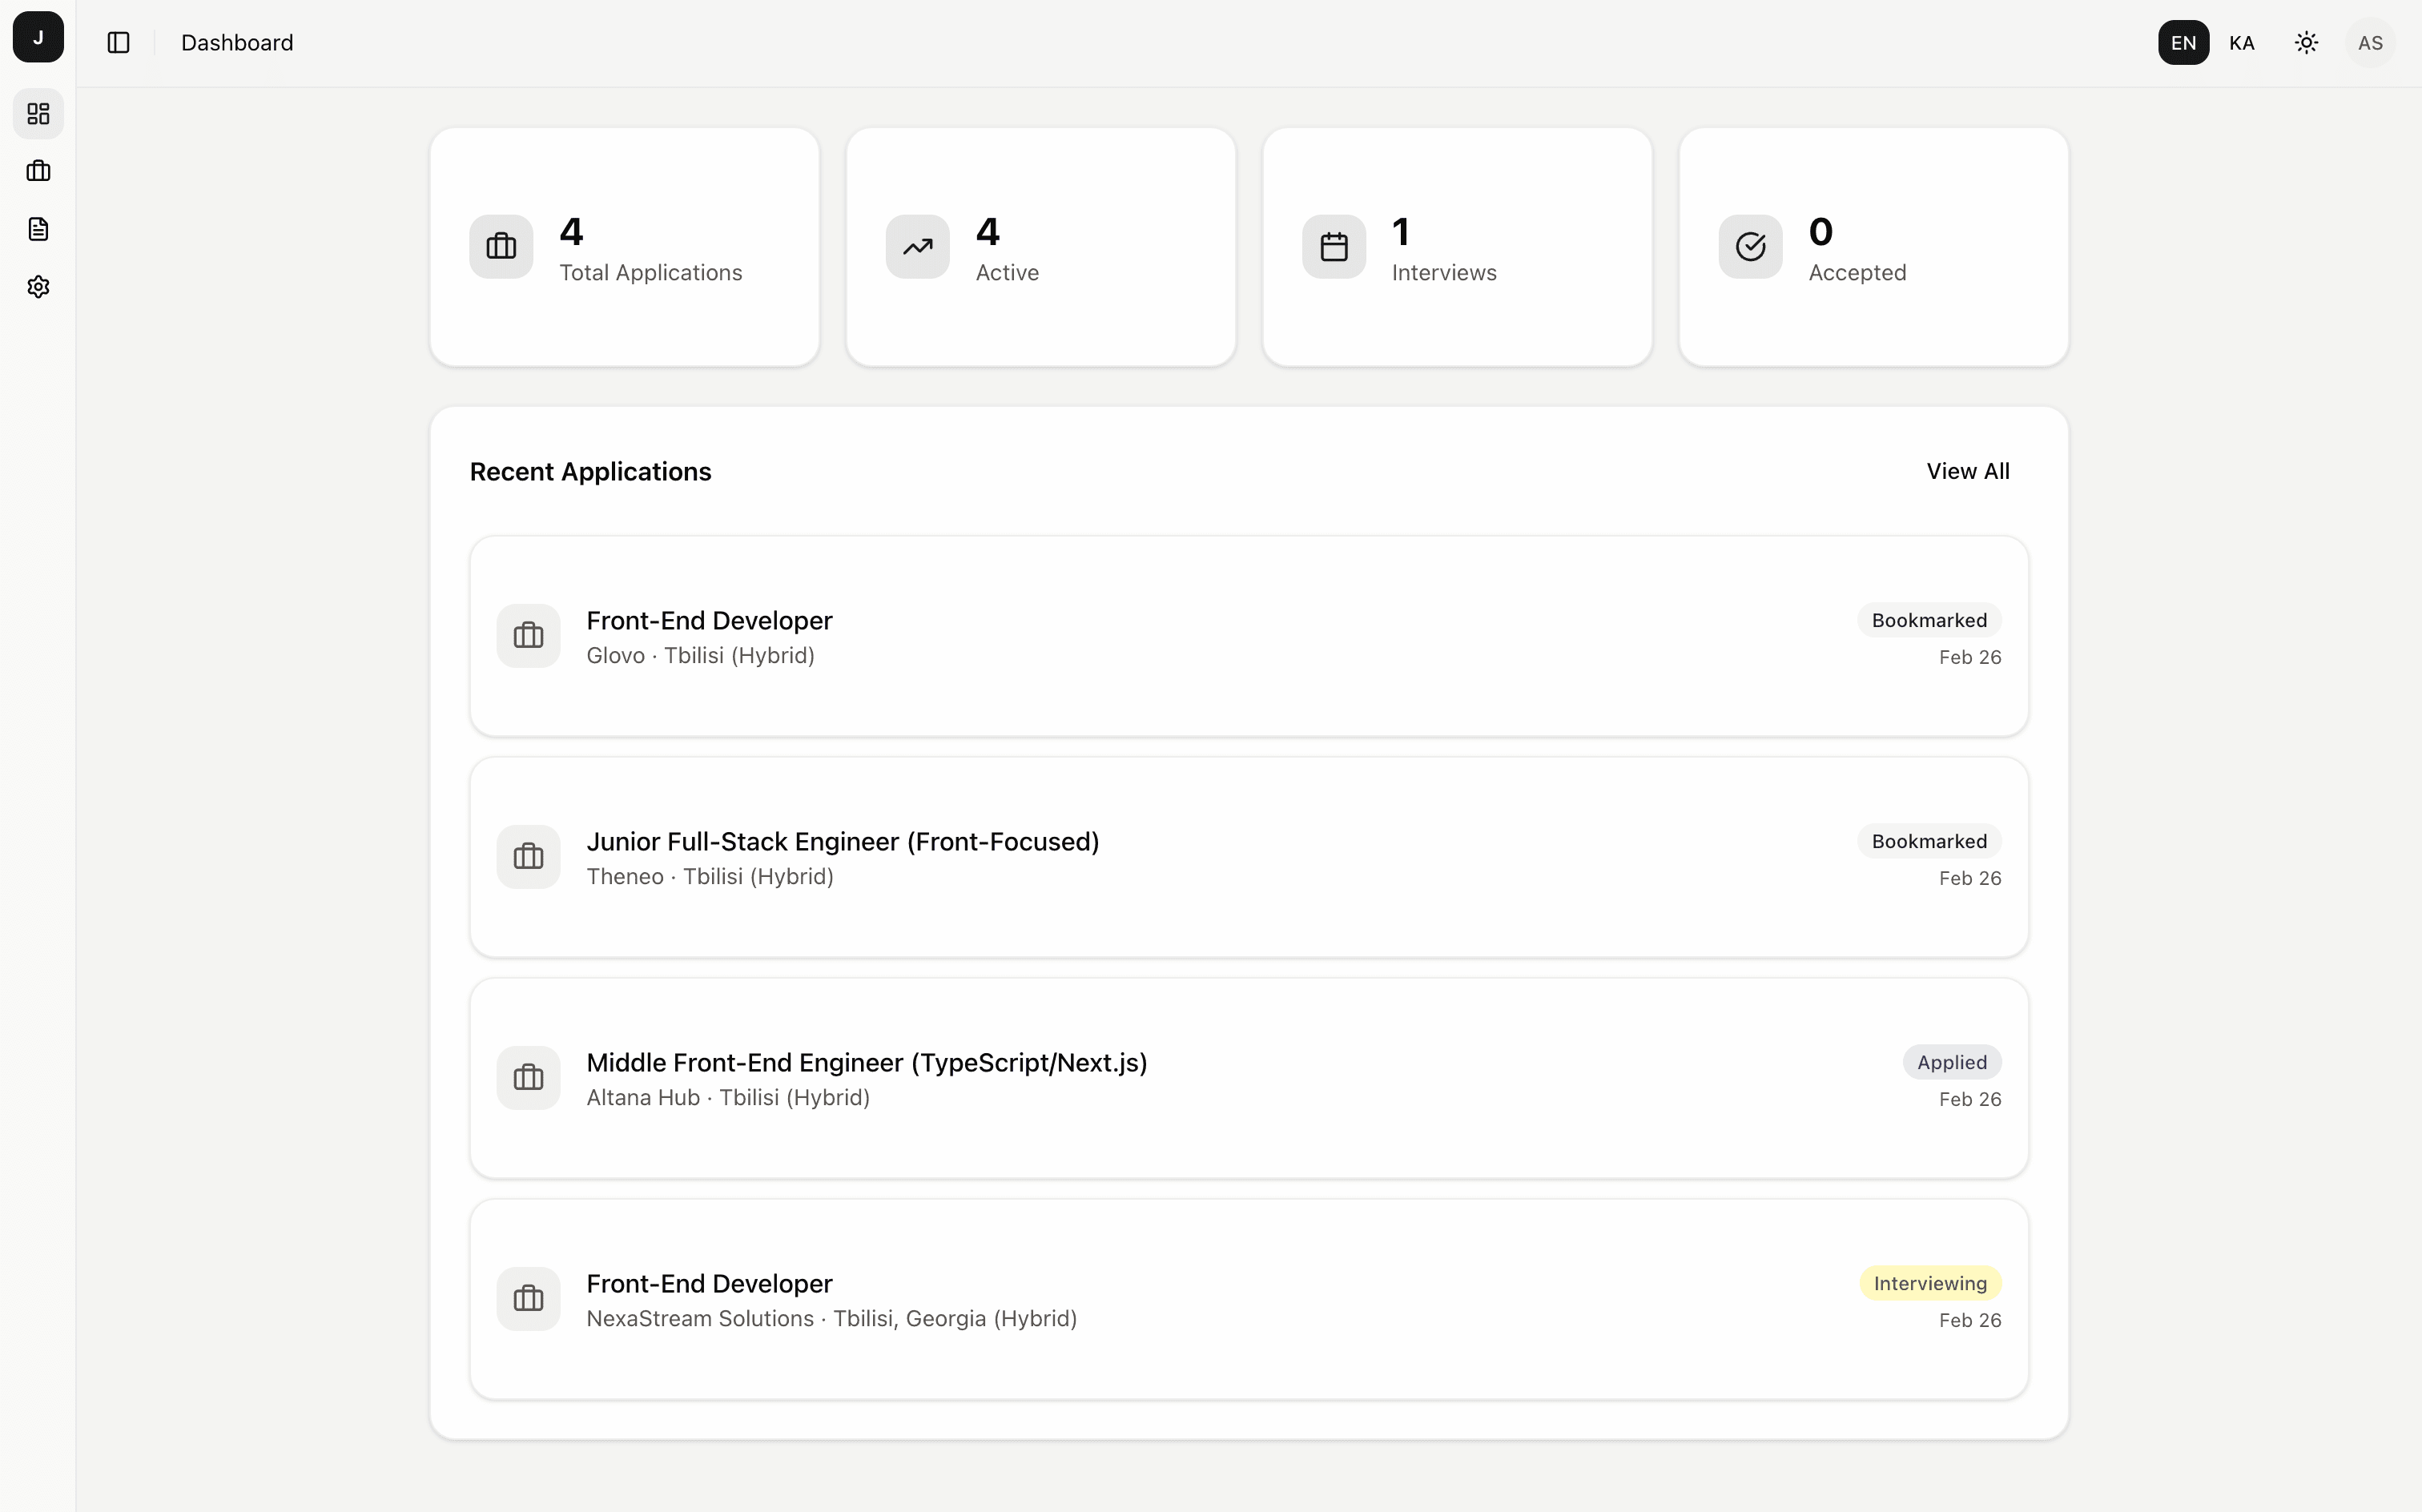Toggle the theme with the sun icon
This screenshot has width=2422, height=1512.
click(2306, 42)
